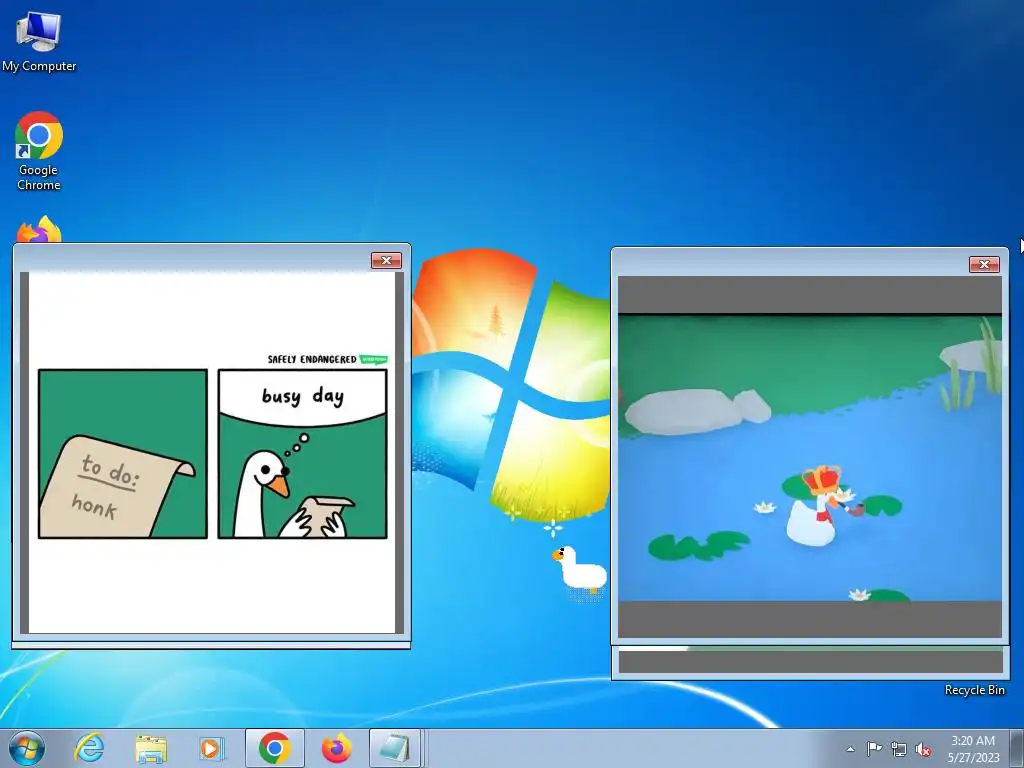Open the network status tray icon
Viewport: 1024px width, 768px height.
coord(899,749)
